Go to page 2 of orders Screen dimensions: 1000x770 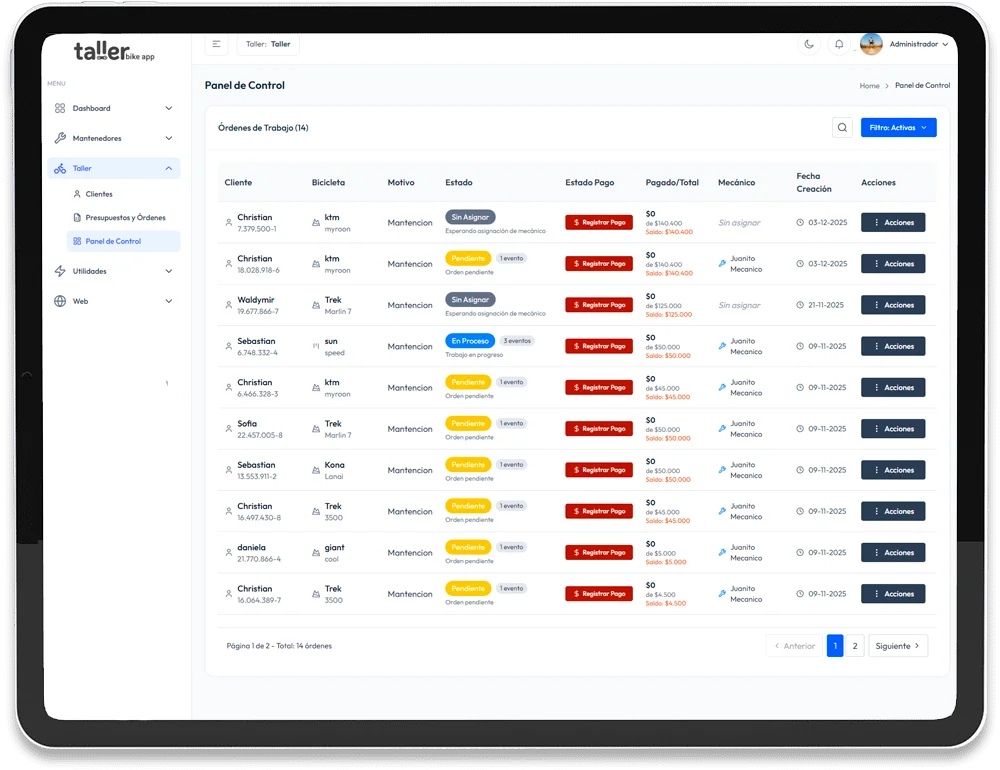click(855, 646)
